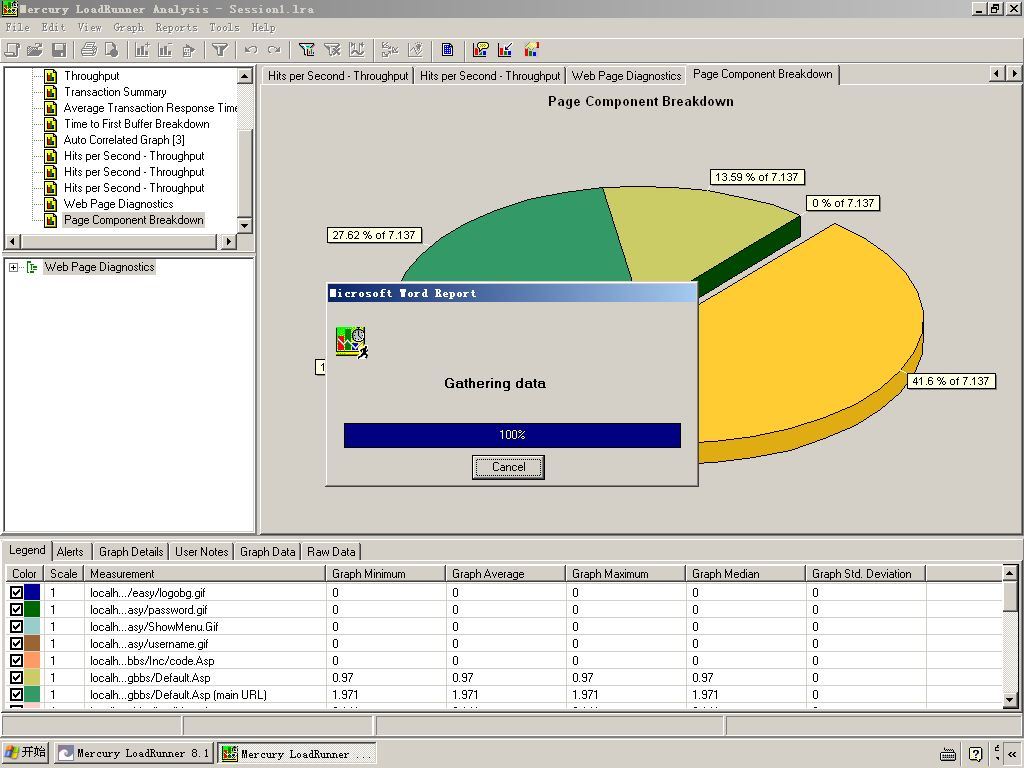Click the graph tree scroll-down arrow
The image size is (1024, 768).
pyautogui.click(x=245, y=225)
